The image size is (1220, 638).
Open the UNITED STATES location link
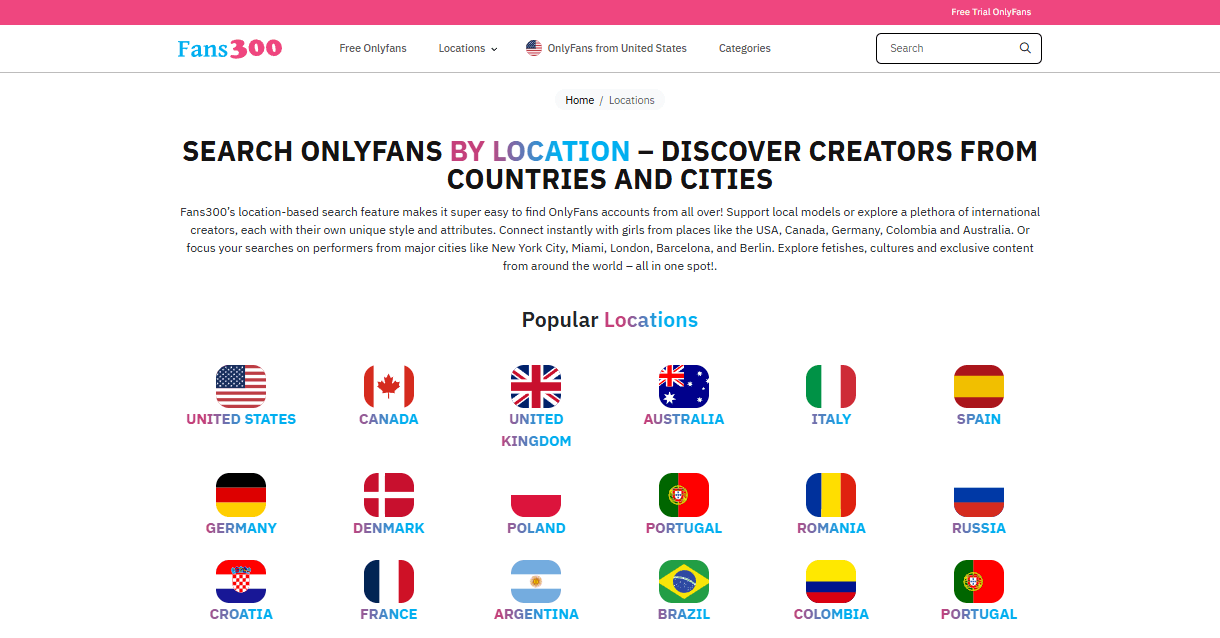tap(241, 419)
